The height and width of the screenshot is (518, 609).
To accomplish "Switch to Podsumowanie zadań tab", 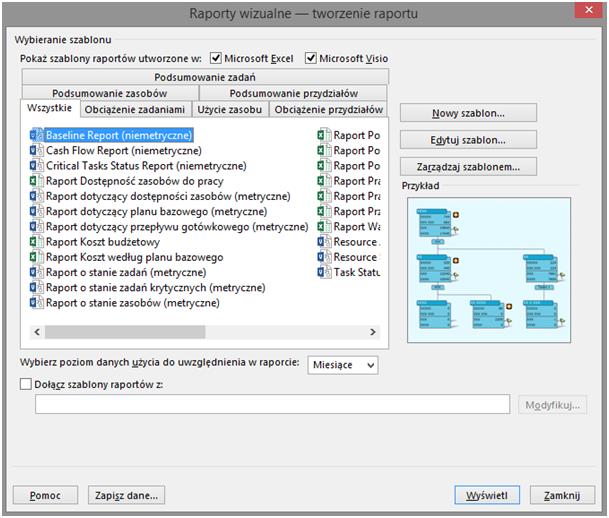I will click(x=205, y=77).
